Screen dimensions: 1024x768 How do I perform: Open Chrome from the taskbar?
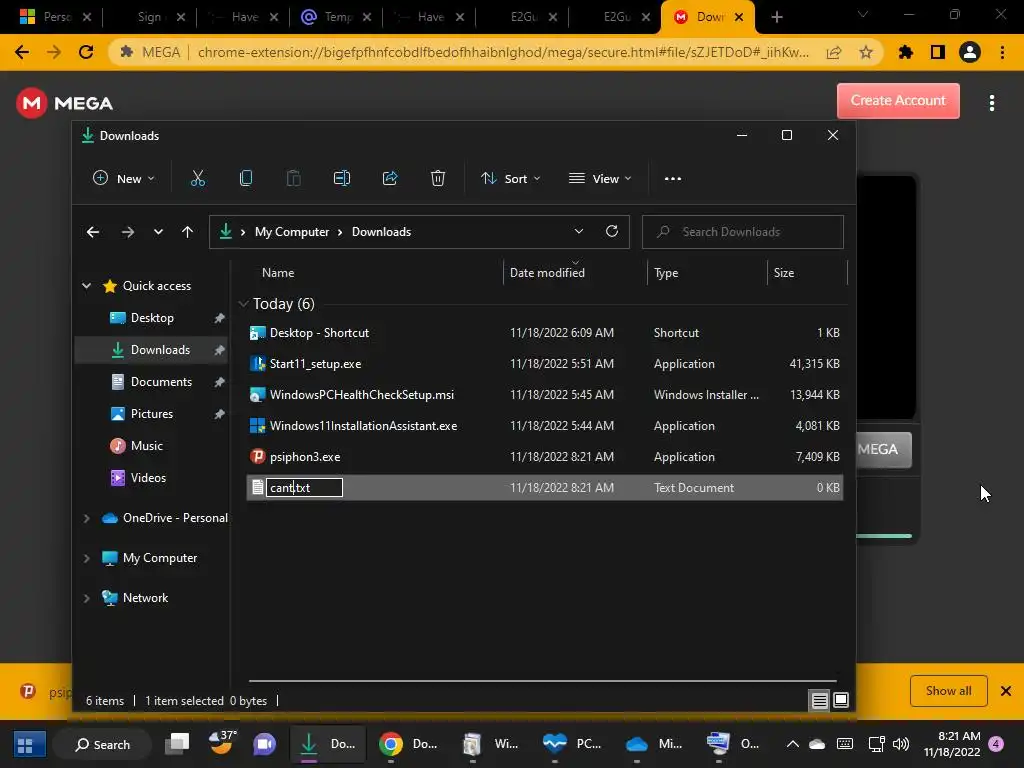(x=391, y=744)
